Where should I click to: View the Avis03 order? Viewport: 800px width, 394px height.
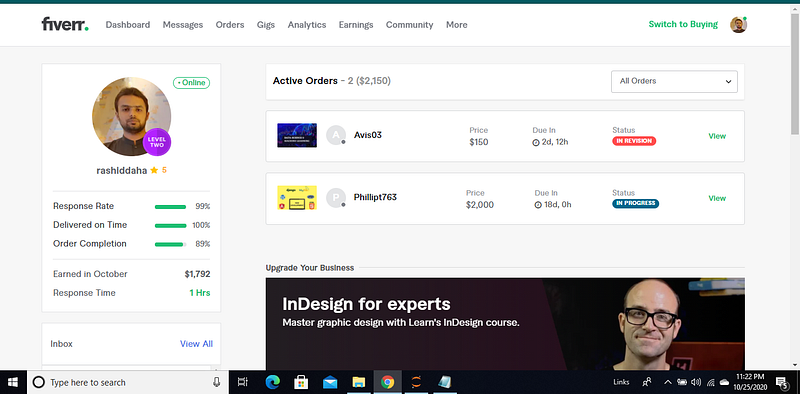717,136
